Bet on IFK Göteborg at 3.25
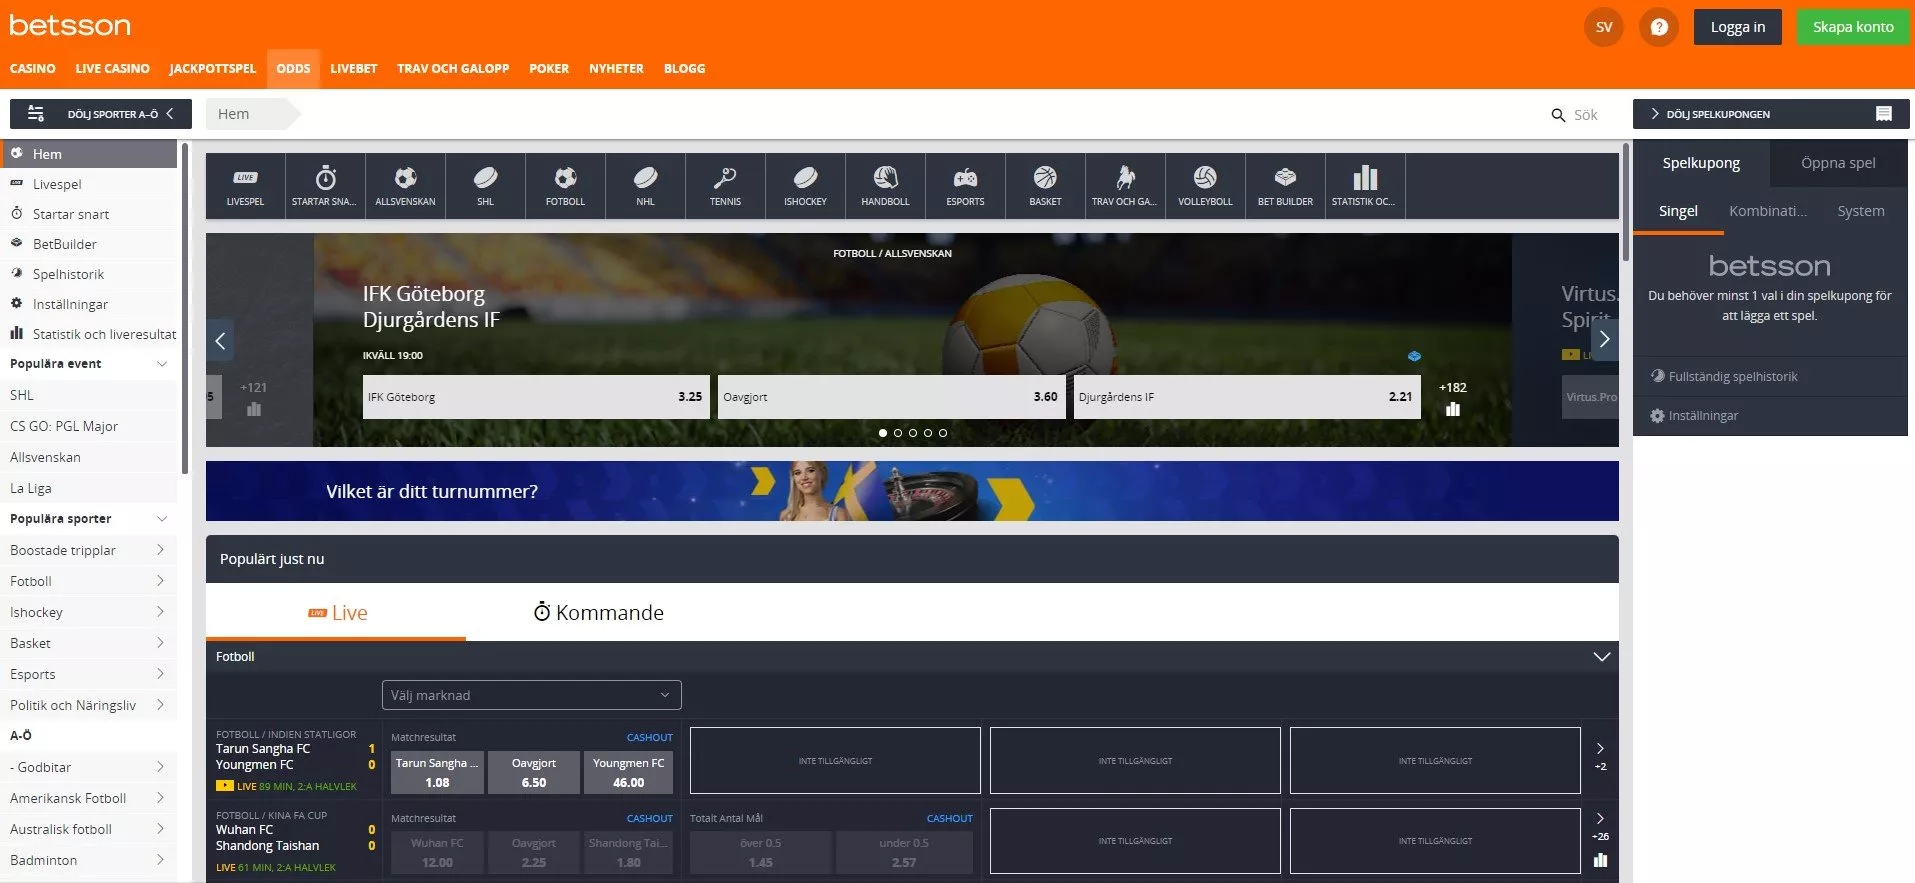 coord(536,397)
